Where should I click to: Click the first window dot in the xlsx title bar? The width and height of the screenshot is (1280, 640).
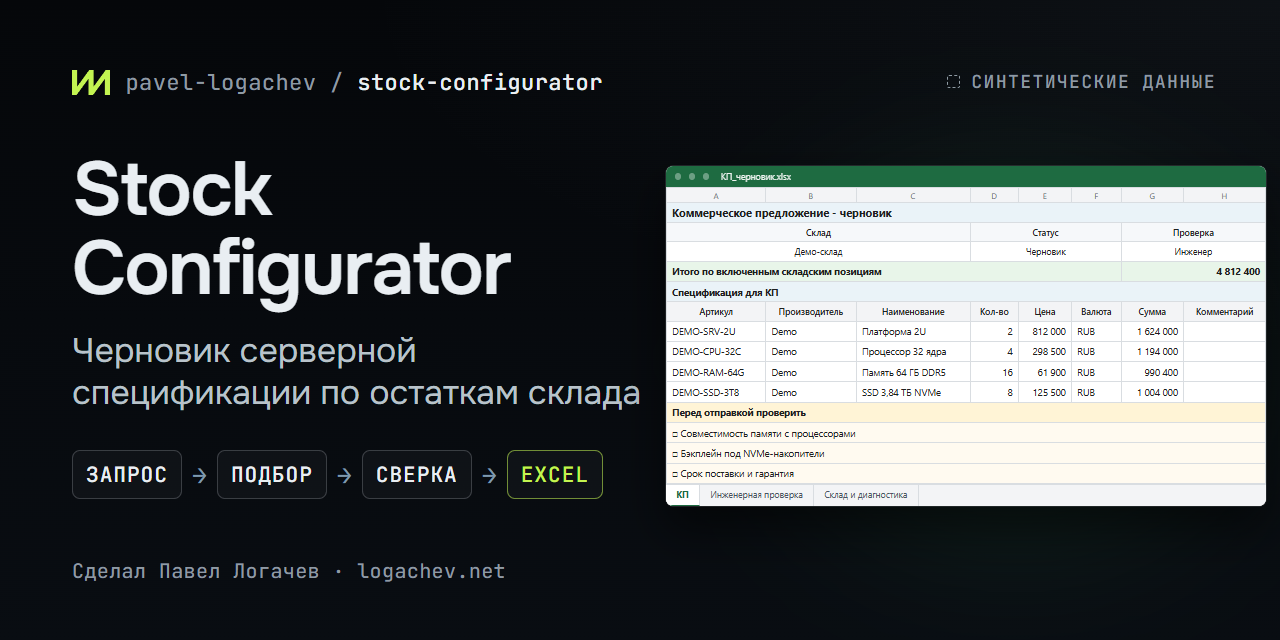678,176
